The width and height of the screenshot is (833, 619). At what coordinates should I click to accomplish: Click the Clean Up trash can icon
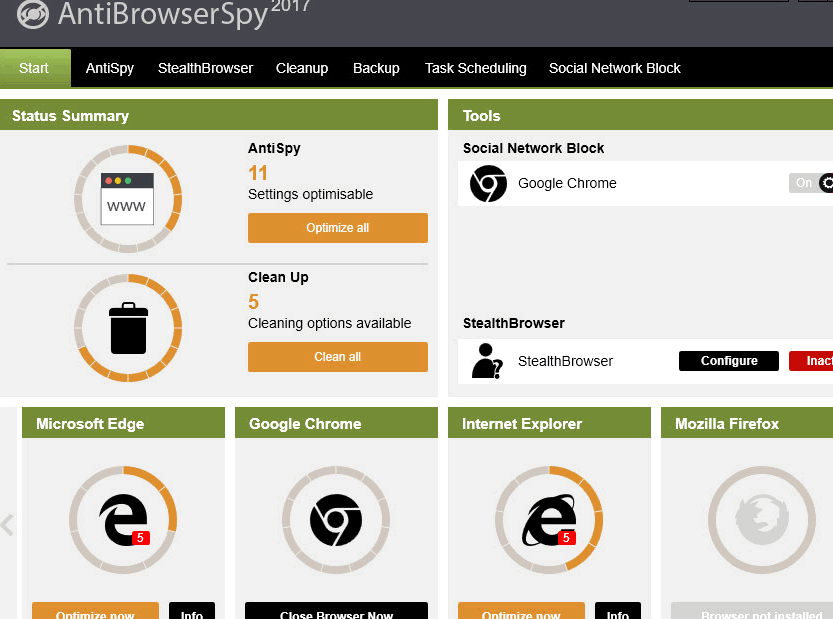click(128, 328)
